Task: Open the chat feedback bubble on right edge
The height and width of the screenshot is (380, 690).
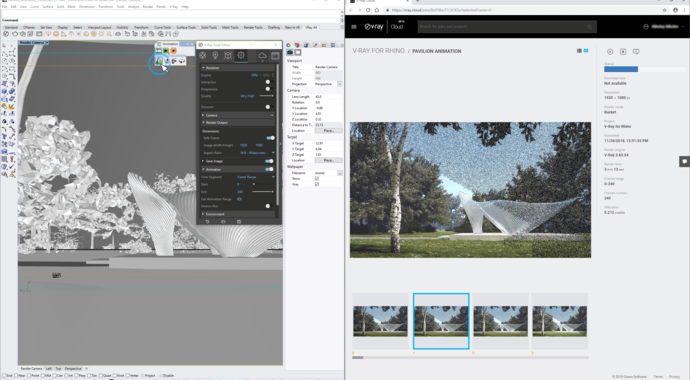Action: coord(684,161)
